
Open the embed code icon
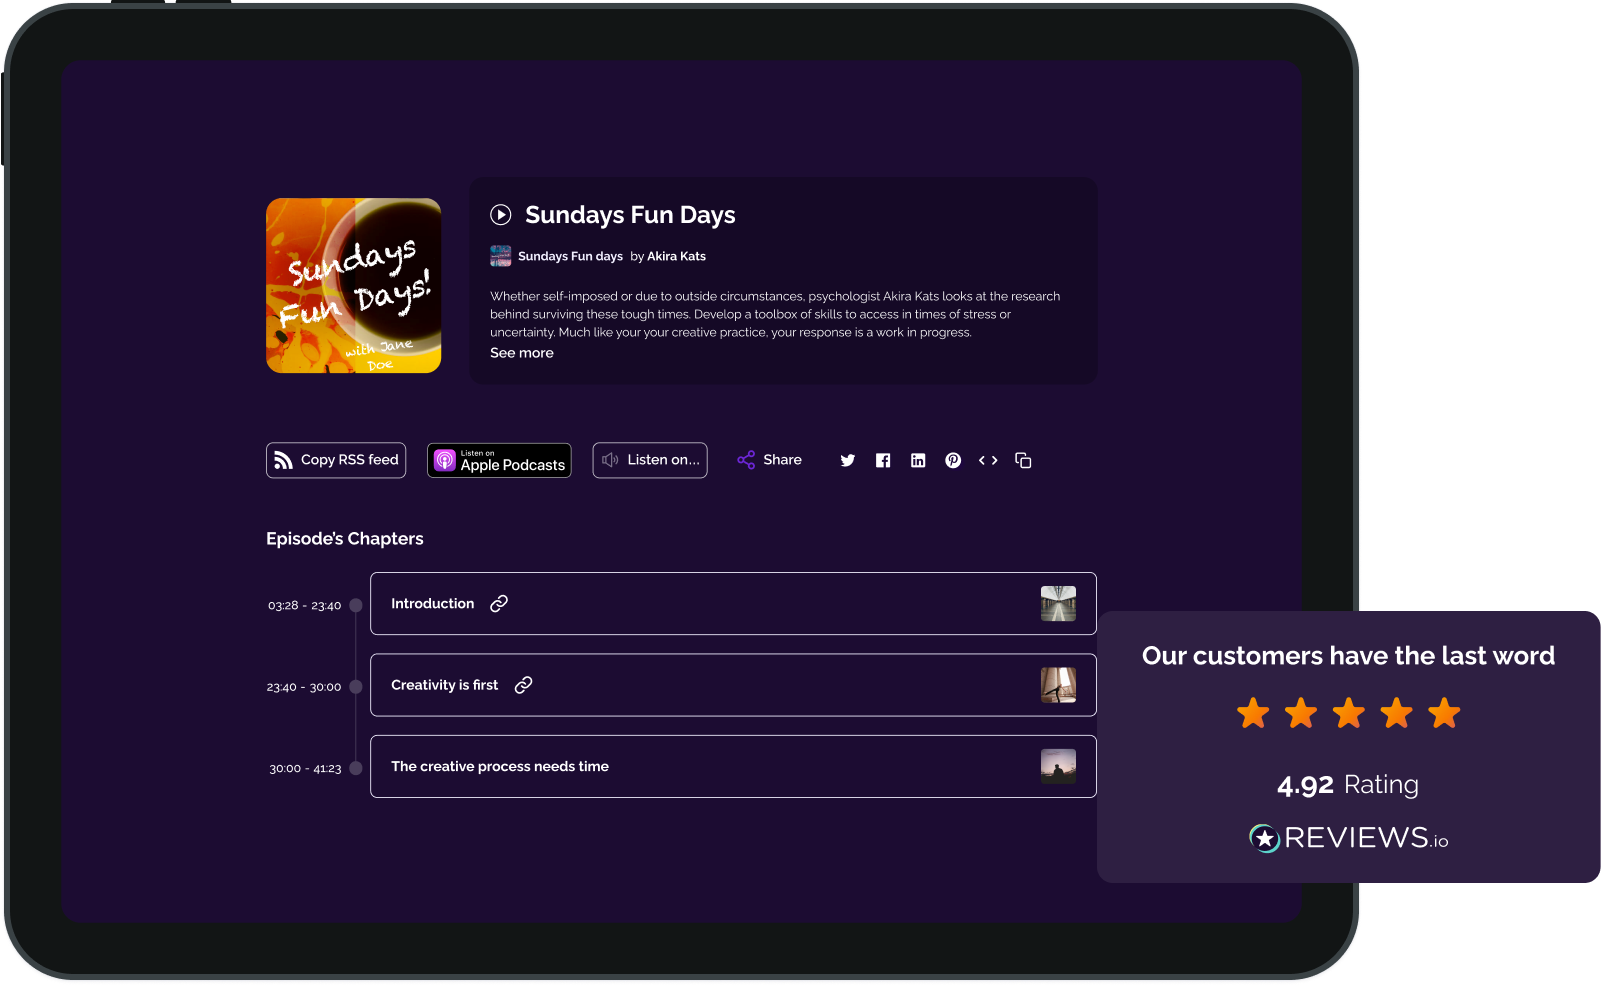pos(988,460)
